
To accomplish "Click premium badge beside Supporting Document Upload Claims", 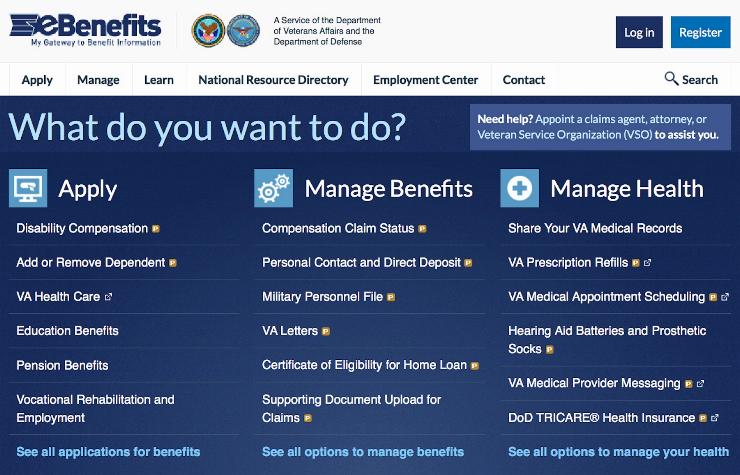I will [x=308, y=418].
